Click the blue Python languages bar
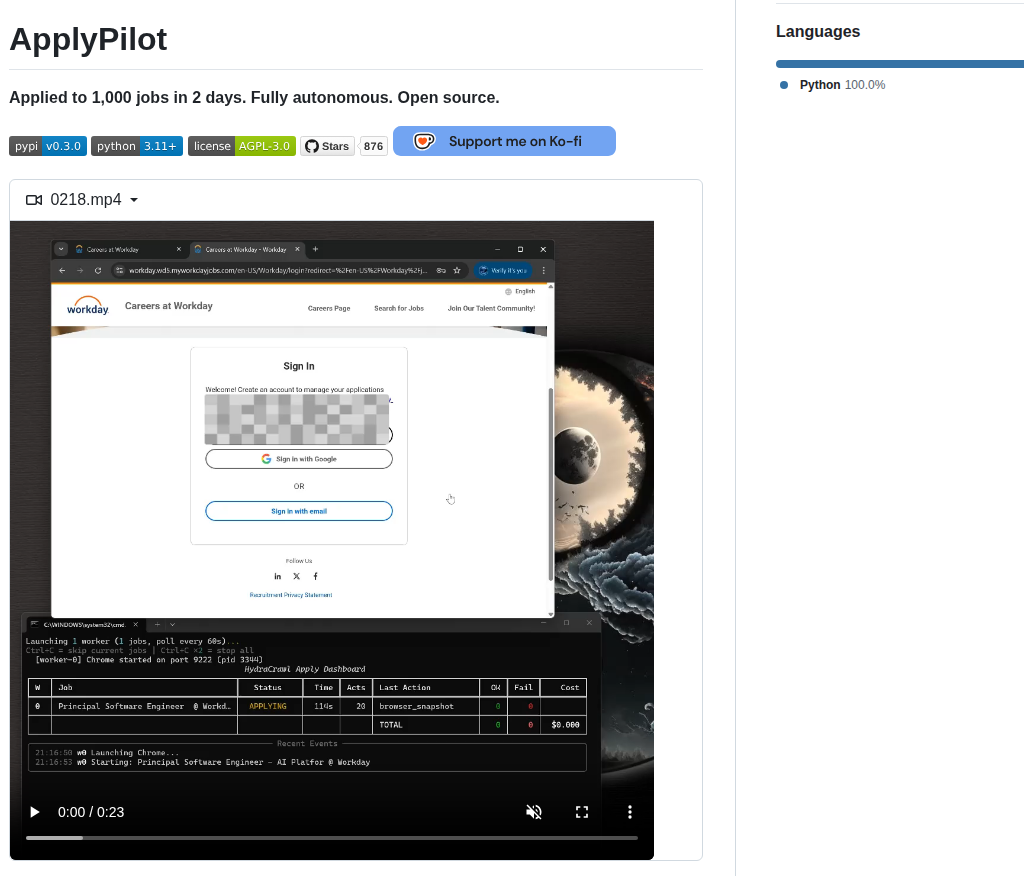The width and height of the screenshot is (1024, 876). (x=900, y=64)
